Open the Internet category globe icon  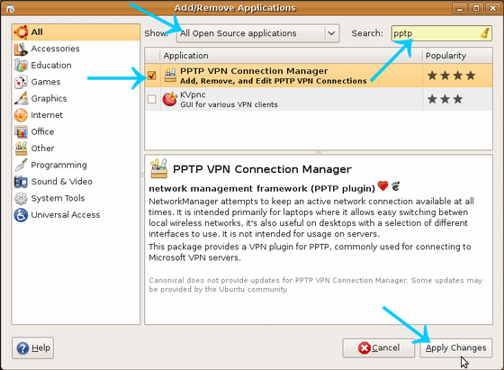pyautogui.click(x=21, y=115)
